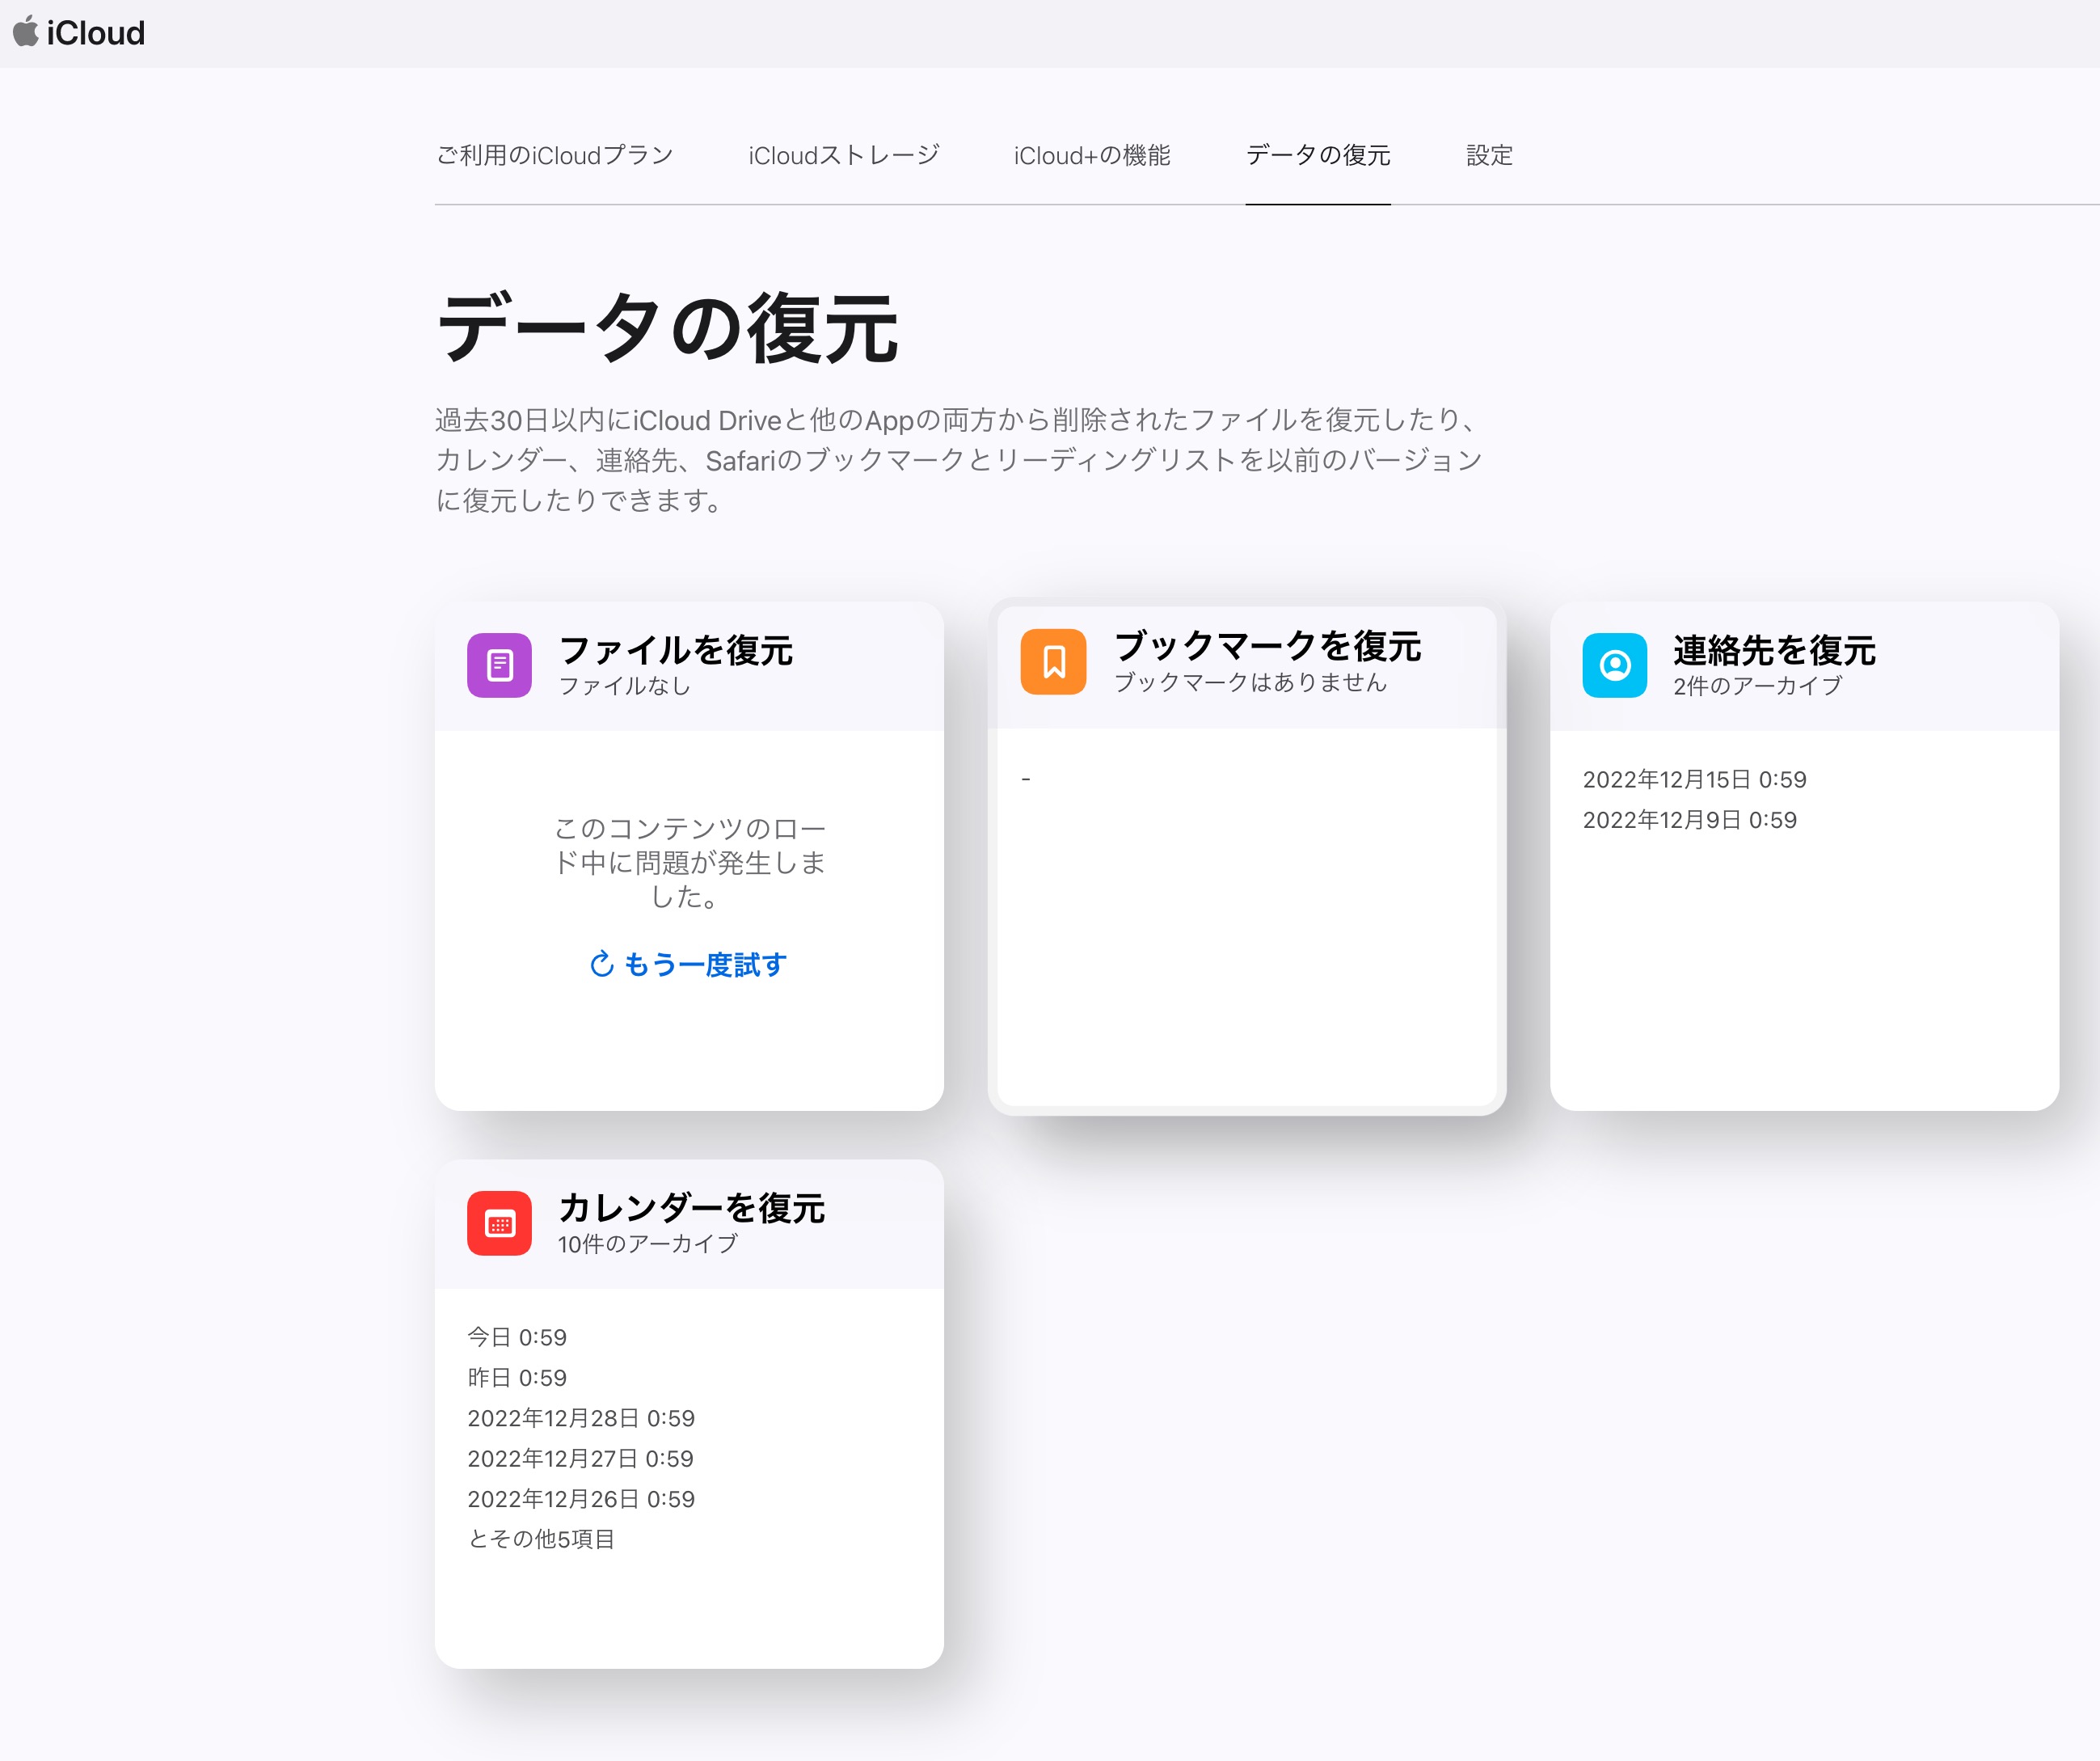Screen dimensions: 2100x1761
Task: Click the red calendar restore icon
Action: click(x=499, y=1222)
